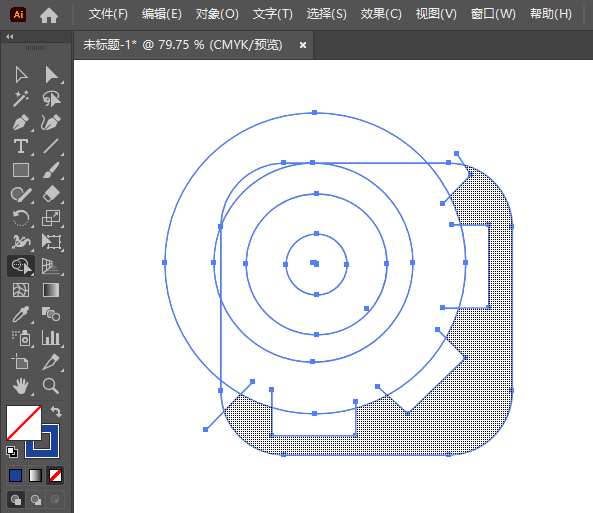Screen dimensions: 593x513
Task: Select the Magic Wand tool
Action: coord(21,99)
